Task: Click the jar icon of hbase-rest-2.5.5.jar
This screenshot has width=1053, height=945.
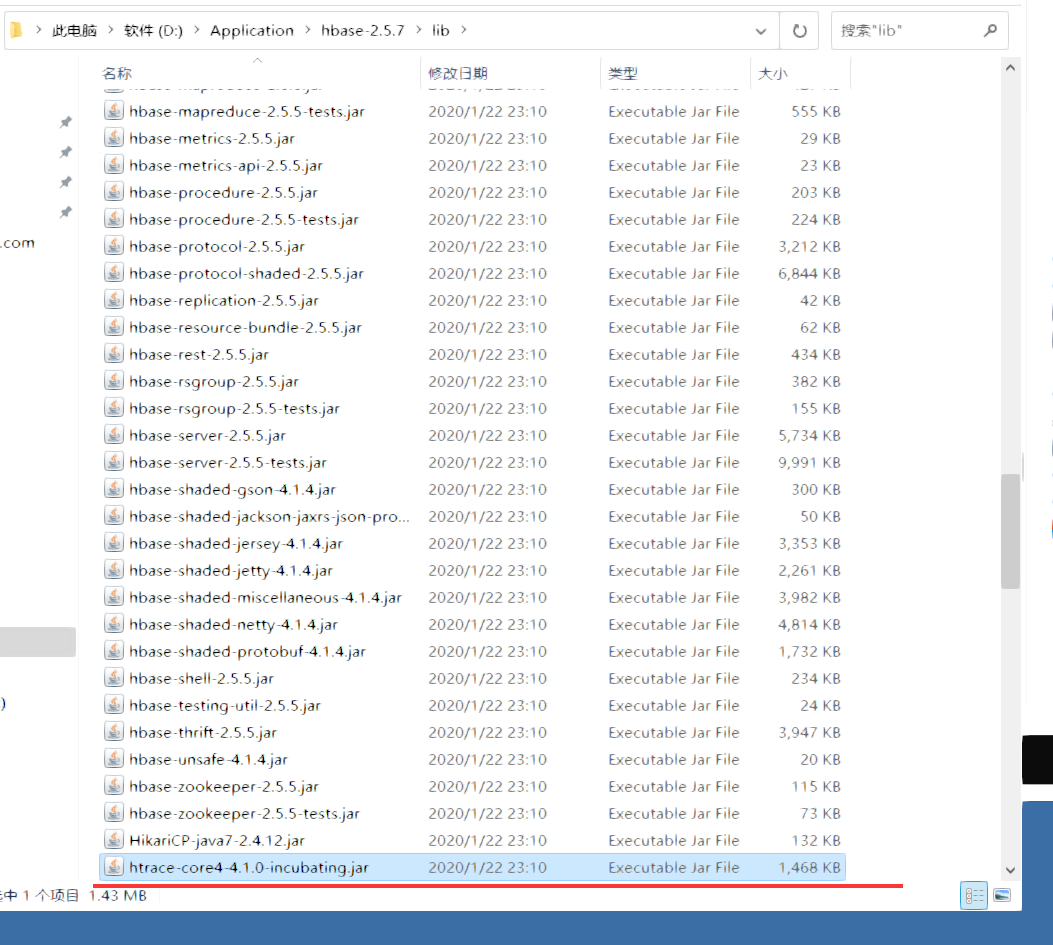Action: tap(114, 354)
